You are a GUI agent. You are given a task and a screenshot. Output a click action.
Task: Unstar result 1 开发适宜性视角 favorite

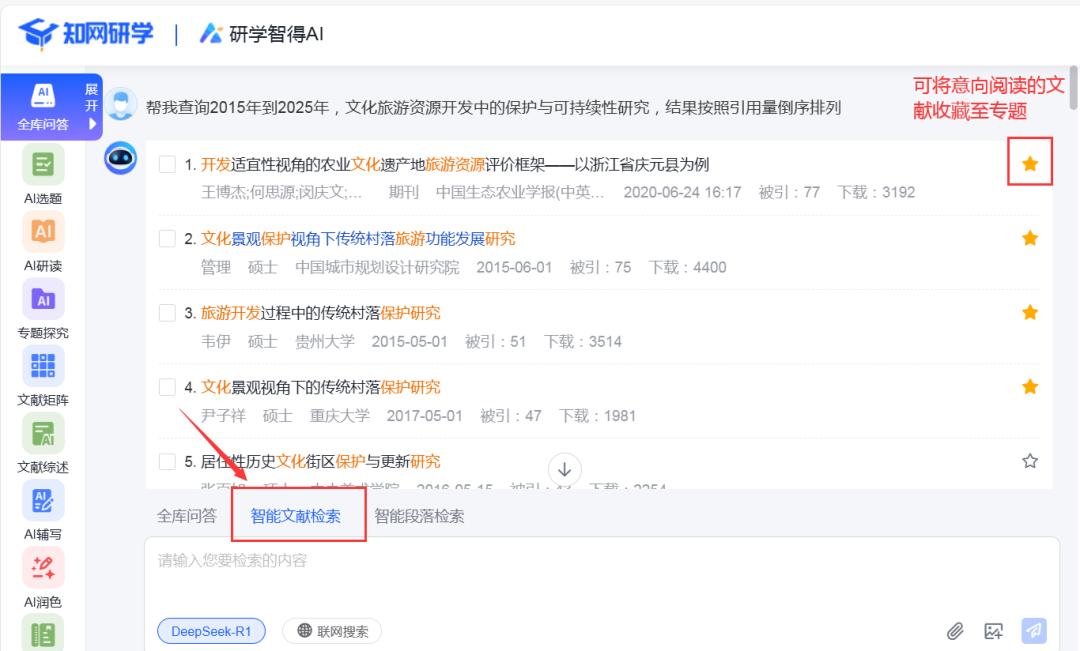1030,163
